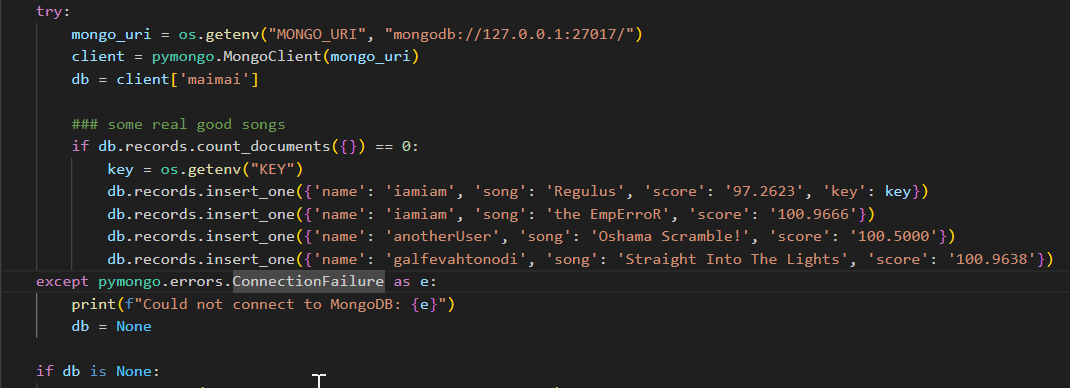Viewport: 1070px width, 388px height.
Task: Click the "KEY" environment variable string
Action: [277, 169]
